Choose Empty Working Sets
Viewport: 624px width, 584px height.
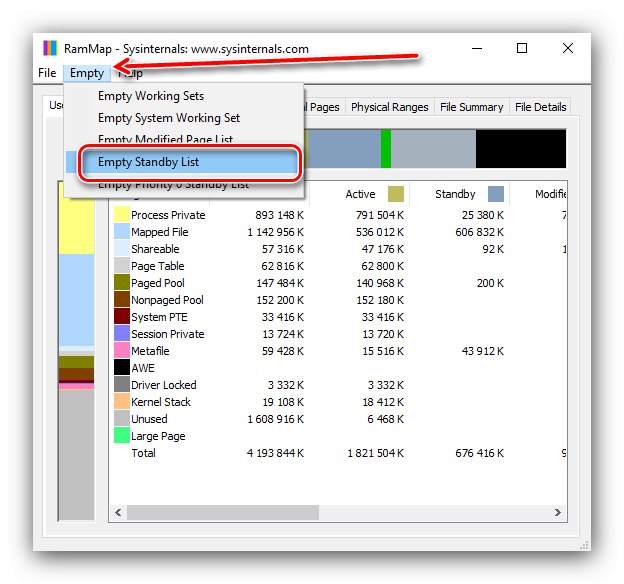(151, 96)
